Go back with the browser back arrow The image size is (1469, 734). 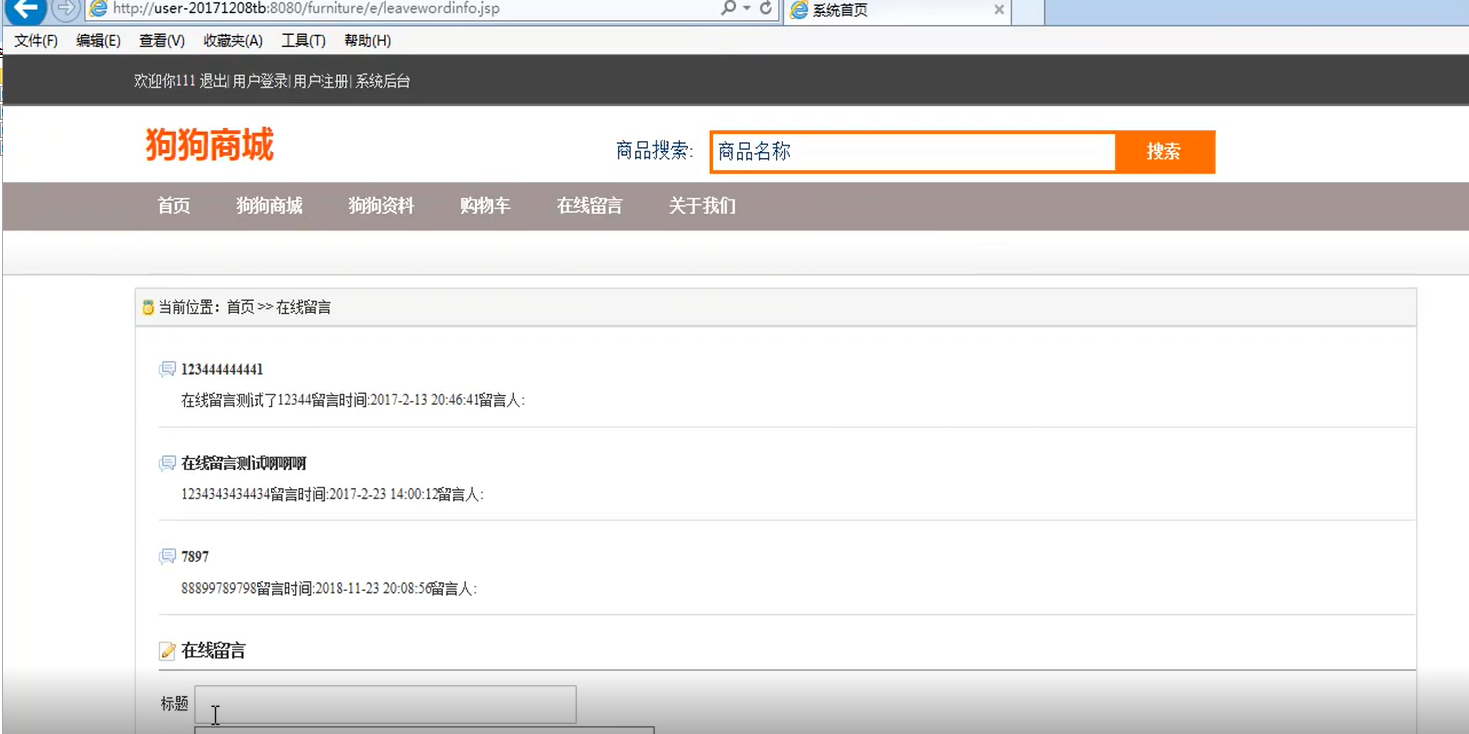point(26,10)
